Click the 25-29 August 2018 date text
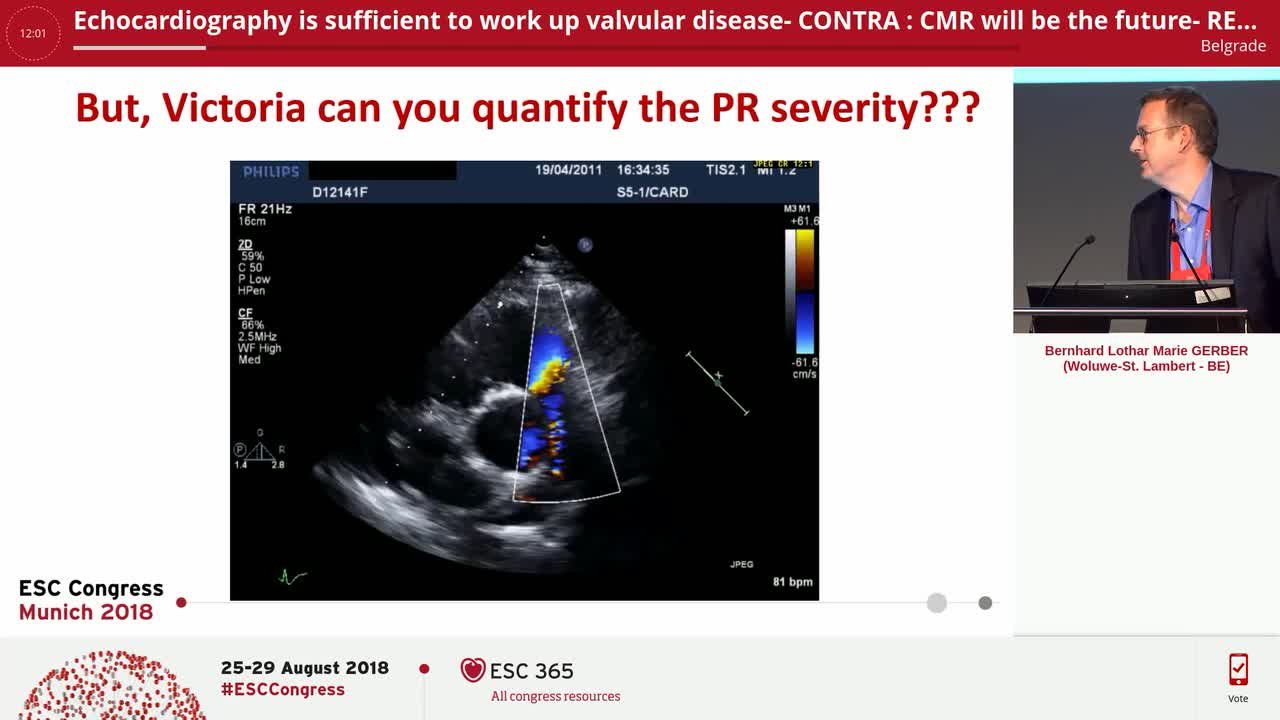Screen dimensions: 1280x720 coord(305,668)
